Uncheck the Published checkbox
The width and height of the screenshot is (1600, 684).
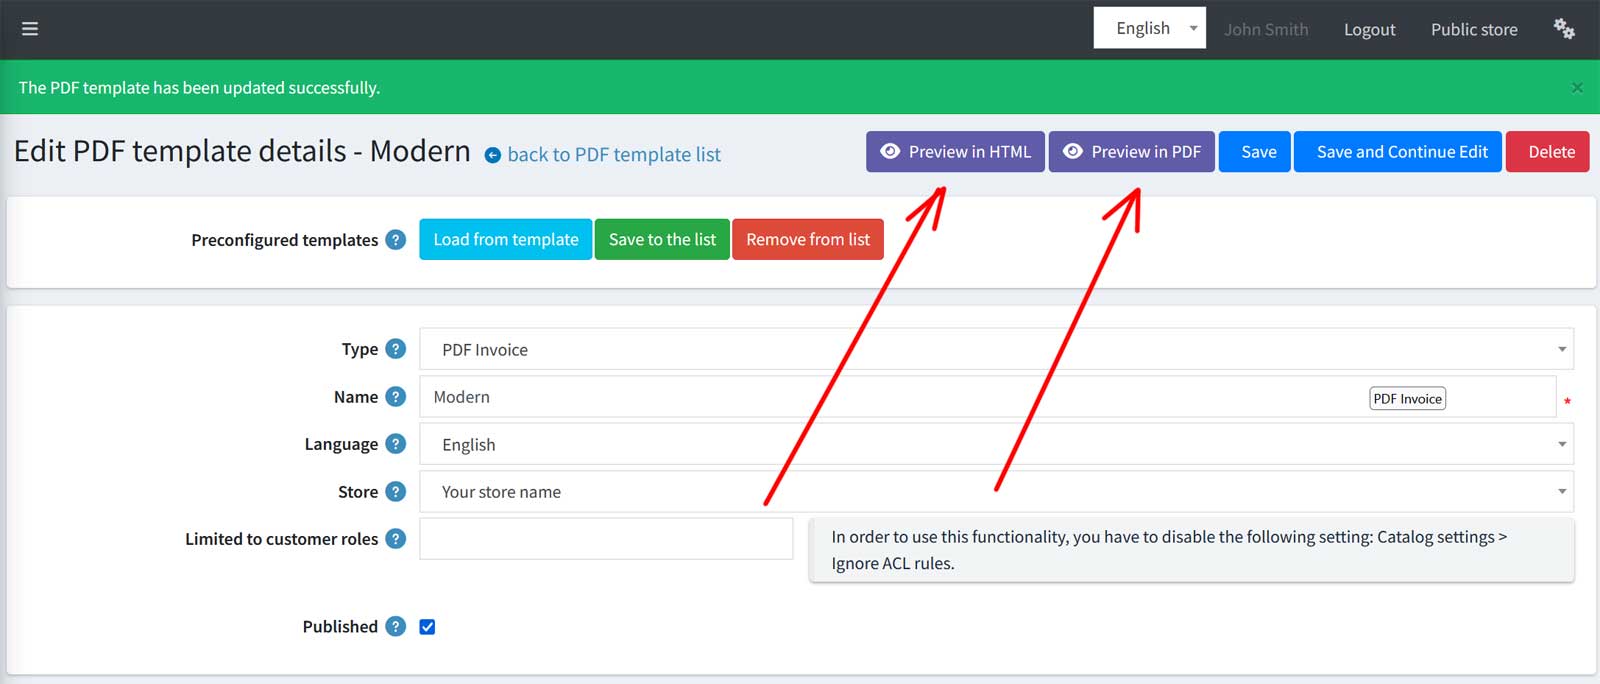point(427,627)
